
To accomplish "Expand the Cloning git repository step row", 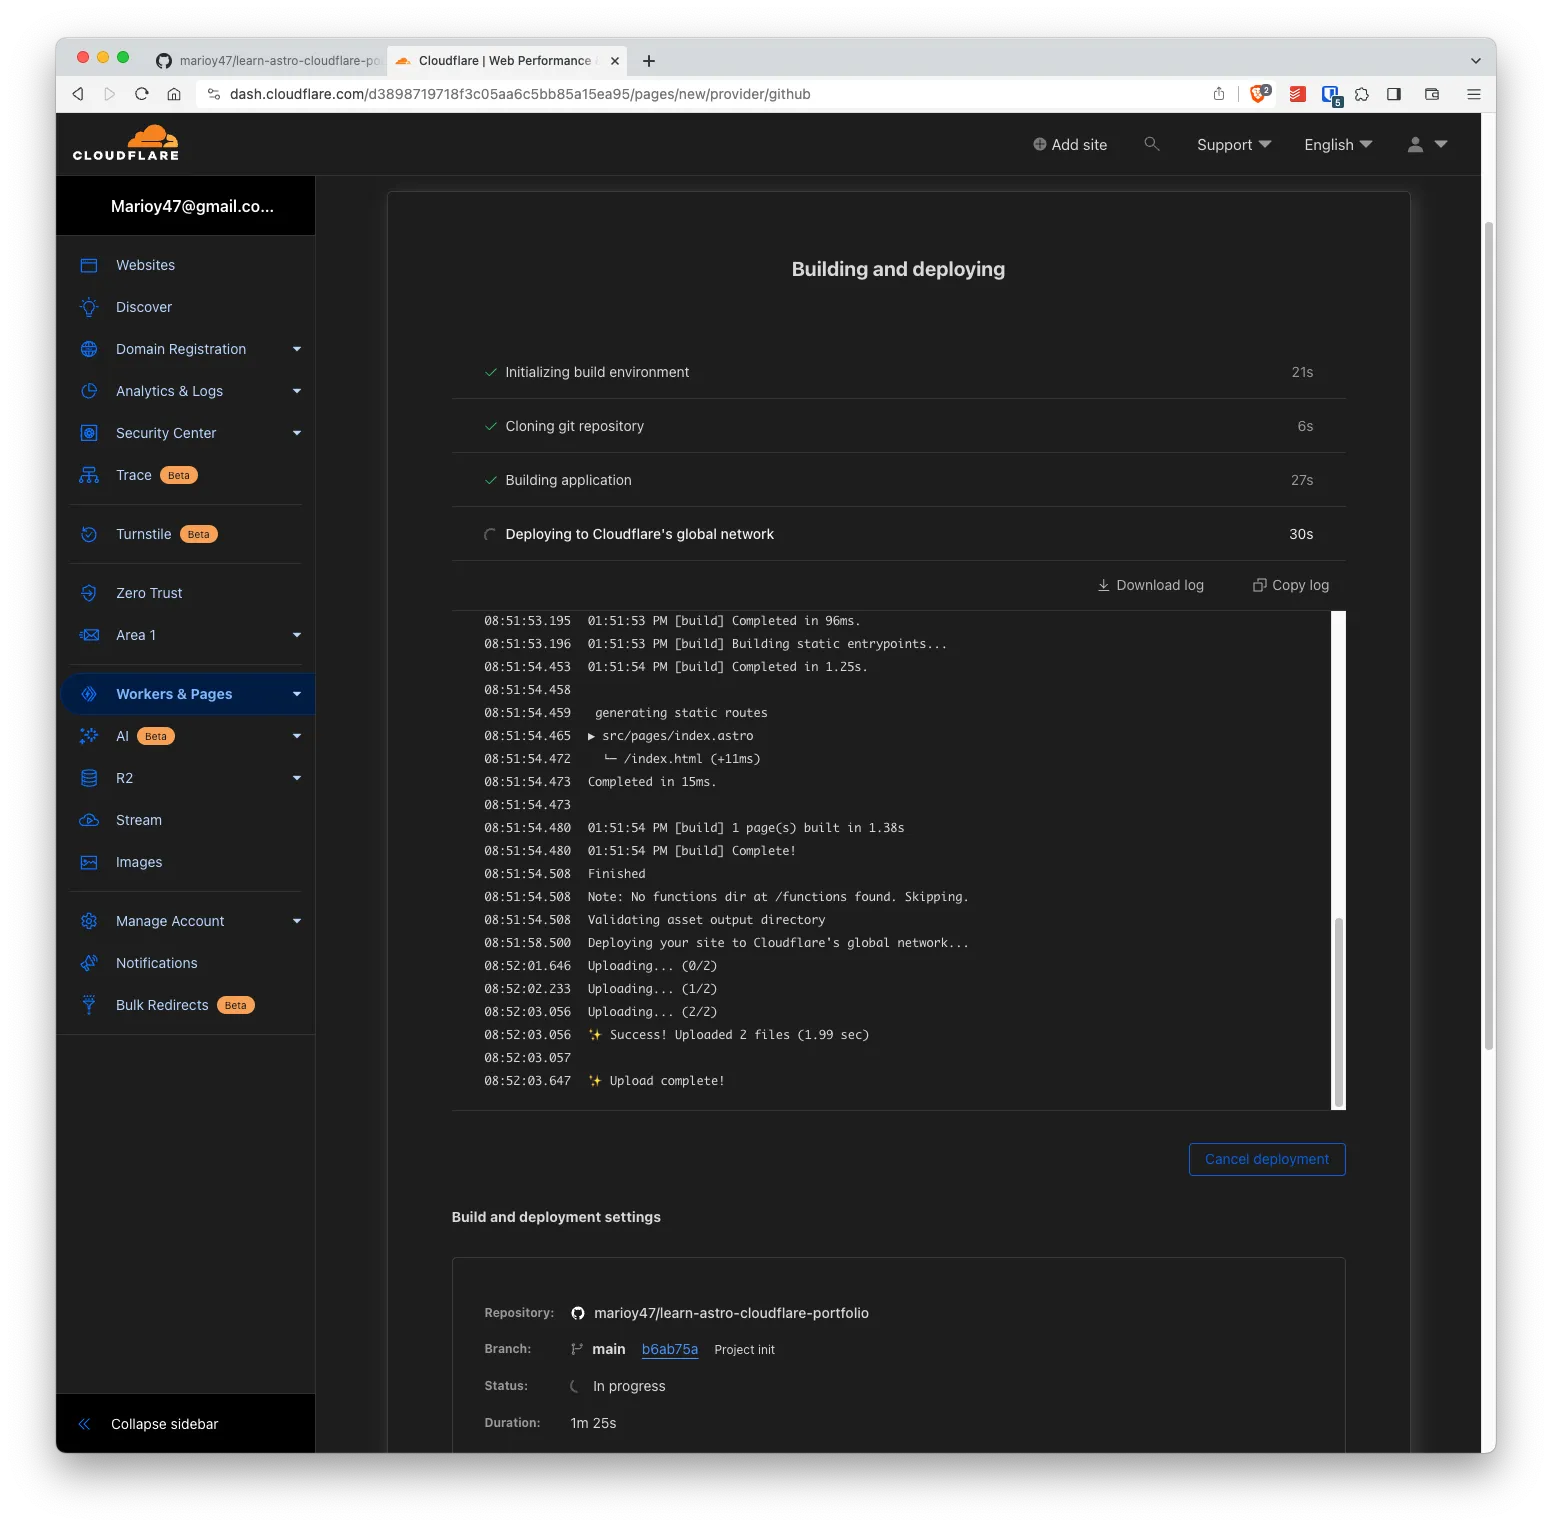I will (x=898, y=426).
